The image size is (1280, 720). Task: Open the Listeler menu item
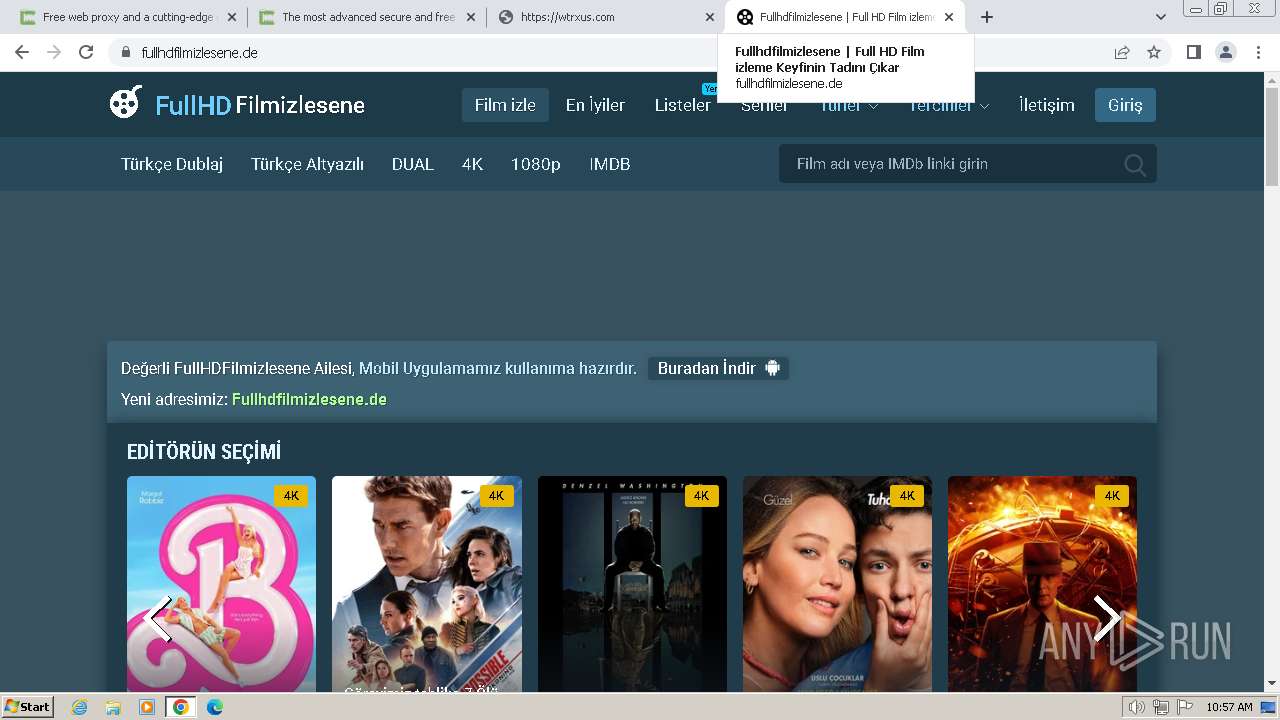[x=683, y=105]
